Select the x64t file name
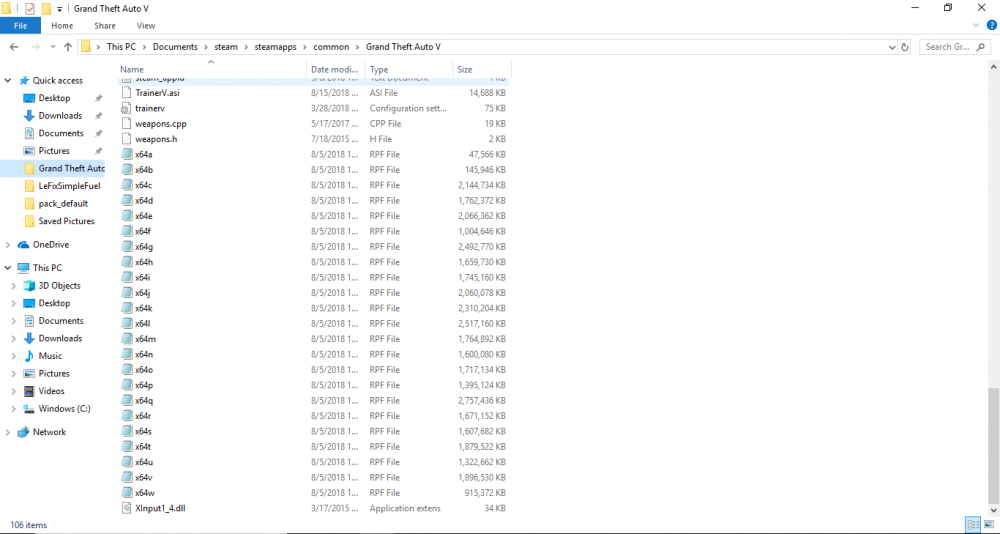 point(143,447)
